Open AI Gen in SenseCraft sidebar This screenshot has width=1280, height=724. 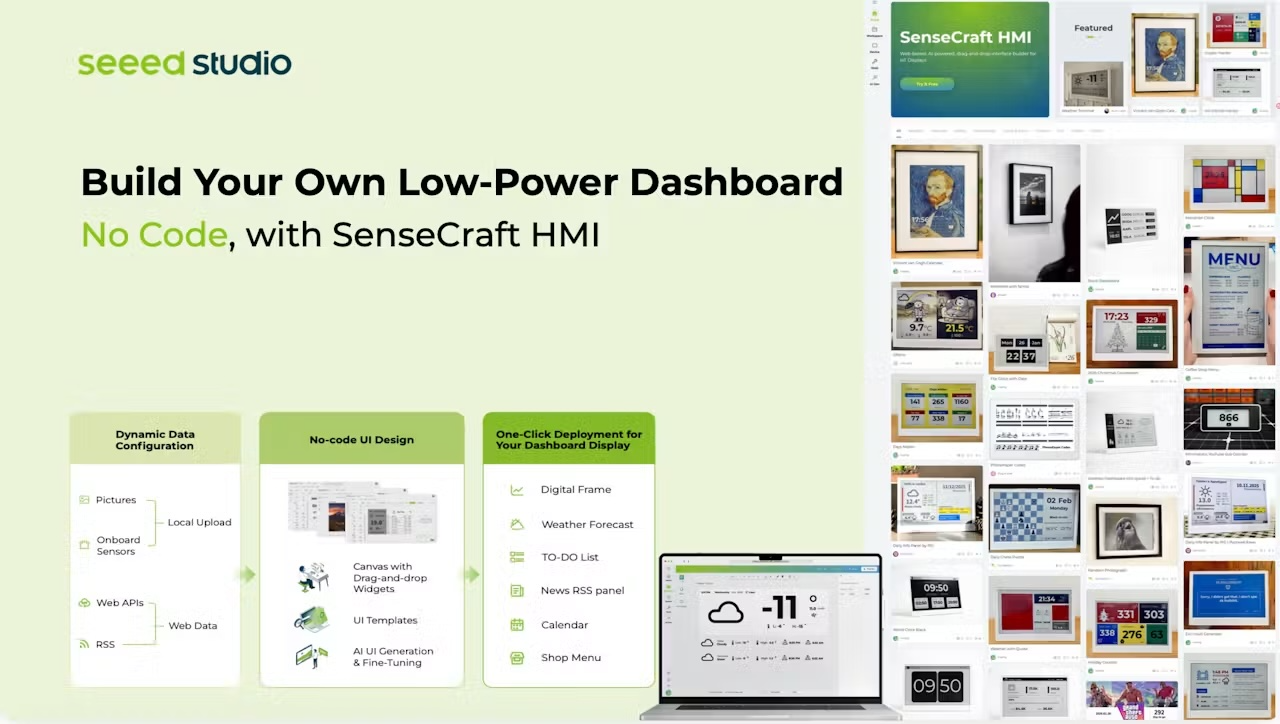point(874,80)
